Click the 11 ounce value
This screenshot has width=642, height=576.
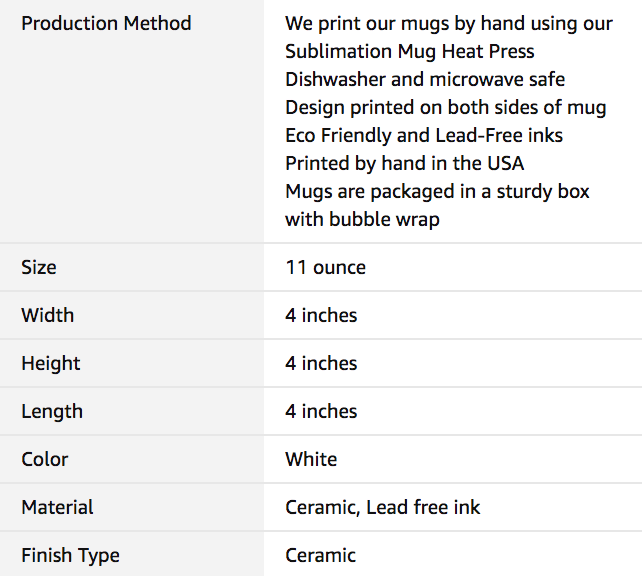[326, 267]
